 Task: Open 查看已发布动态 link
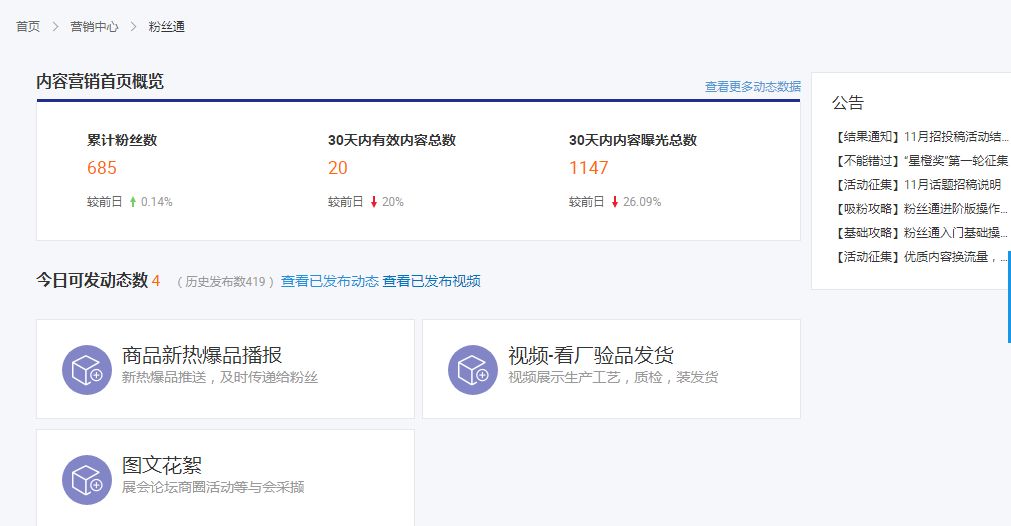tap(329, 281)
